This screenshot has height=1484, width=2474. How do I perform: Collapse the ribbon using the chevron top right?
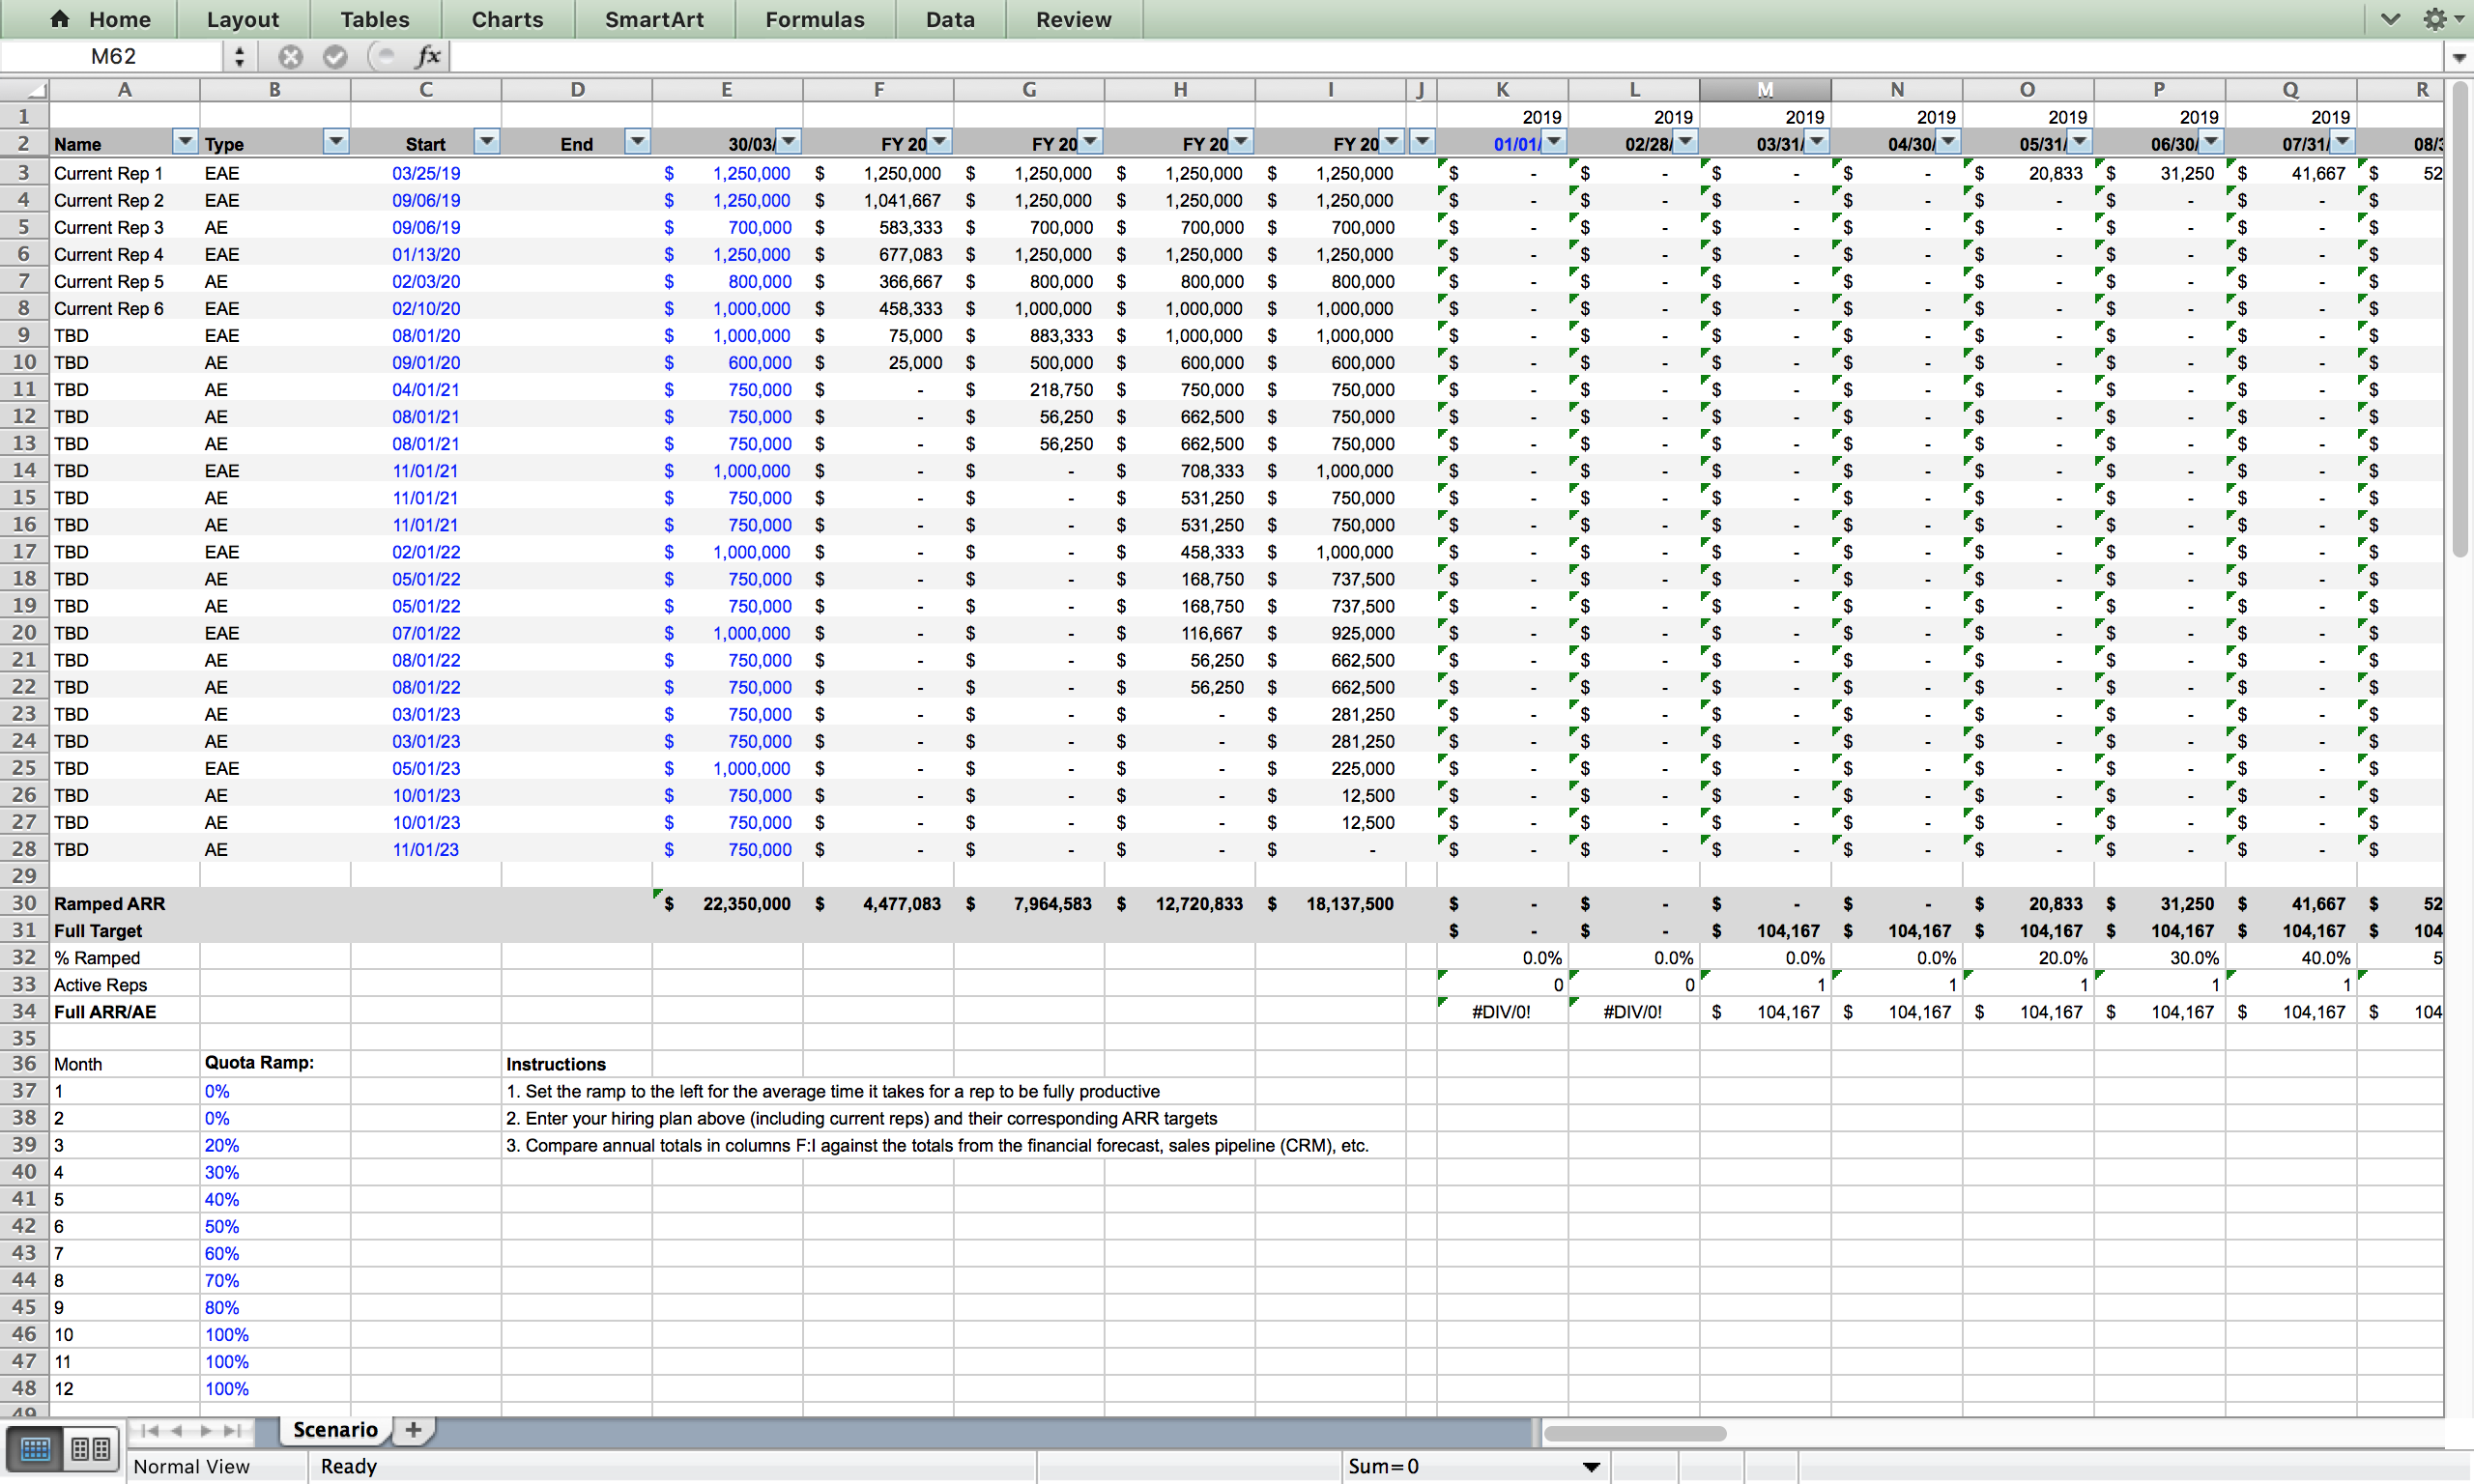[2390, 18]
